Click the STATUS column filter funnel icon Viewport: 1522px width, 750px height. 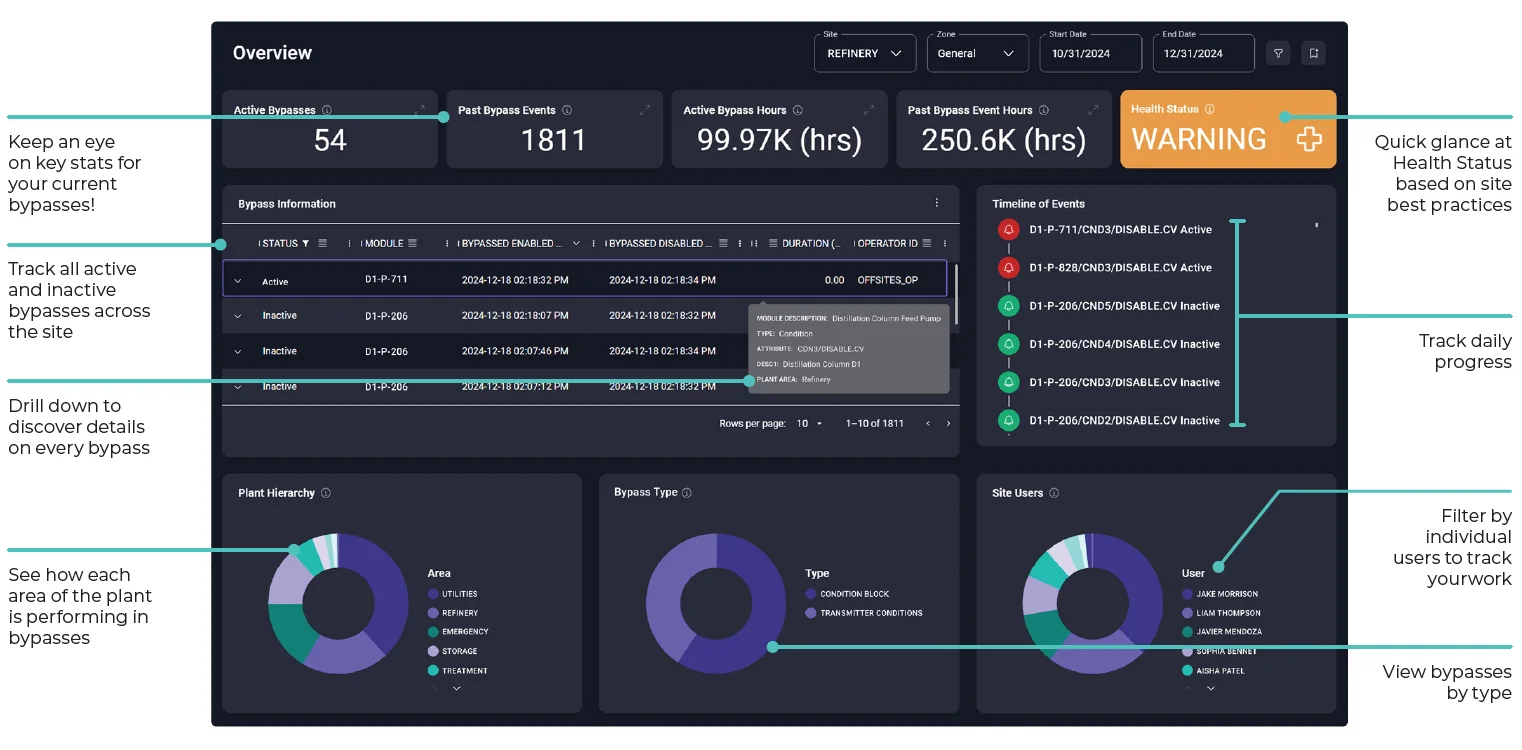[x=306, y=243]
